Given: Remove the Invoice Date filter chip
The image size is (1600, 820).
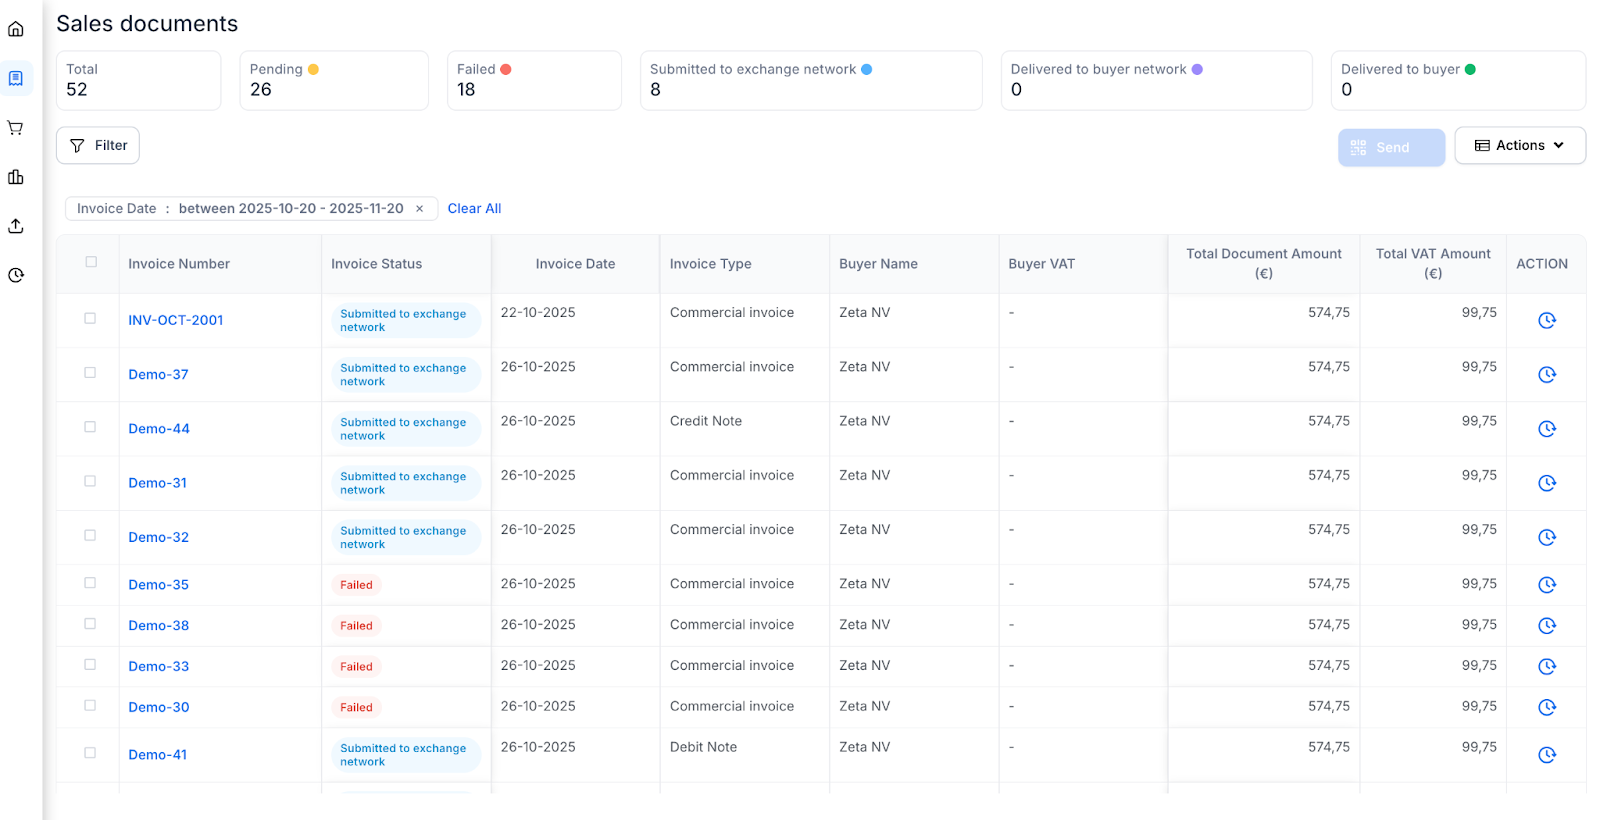Looking at the screenshot, I should pyautogui.click(x=420, y=209).
